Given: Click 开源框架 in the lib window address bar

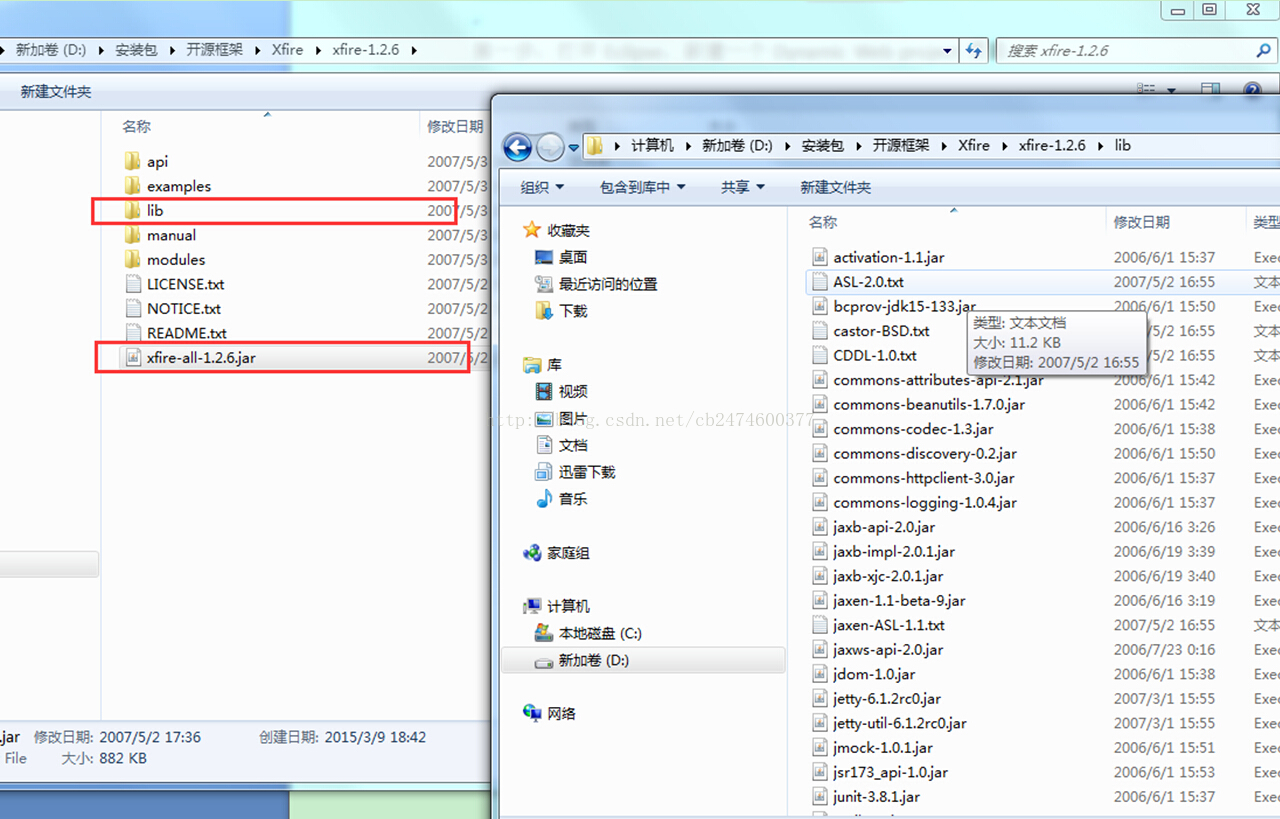Looking at the screenshot, I should [x=901, y=146].
